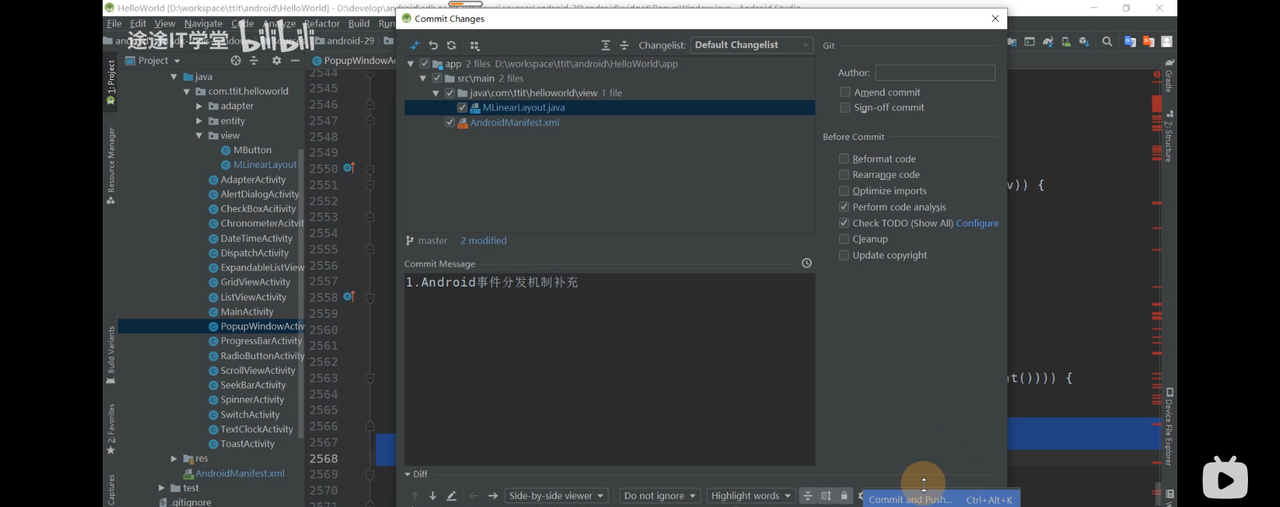Close the Commit Changes dialog
The width and height of the screenshot is (1280, 507).
(995, 18)
